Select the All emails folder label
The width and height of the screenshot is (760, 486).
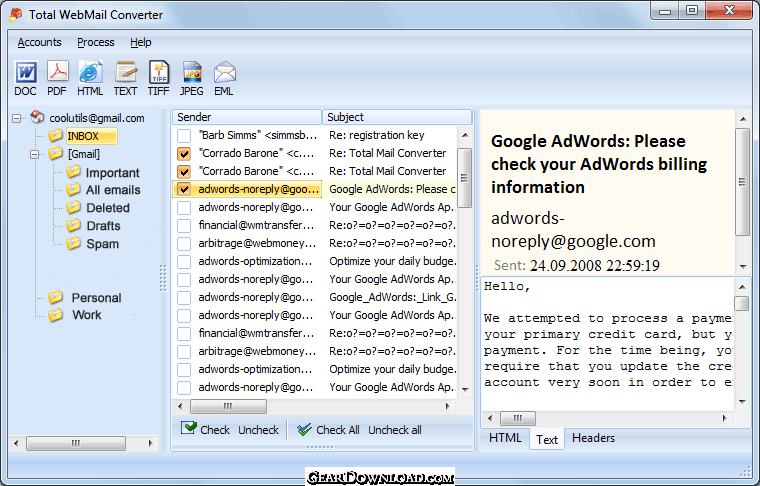click(x=113, y=190)
